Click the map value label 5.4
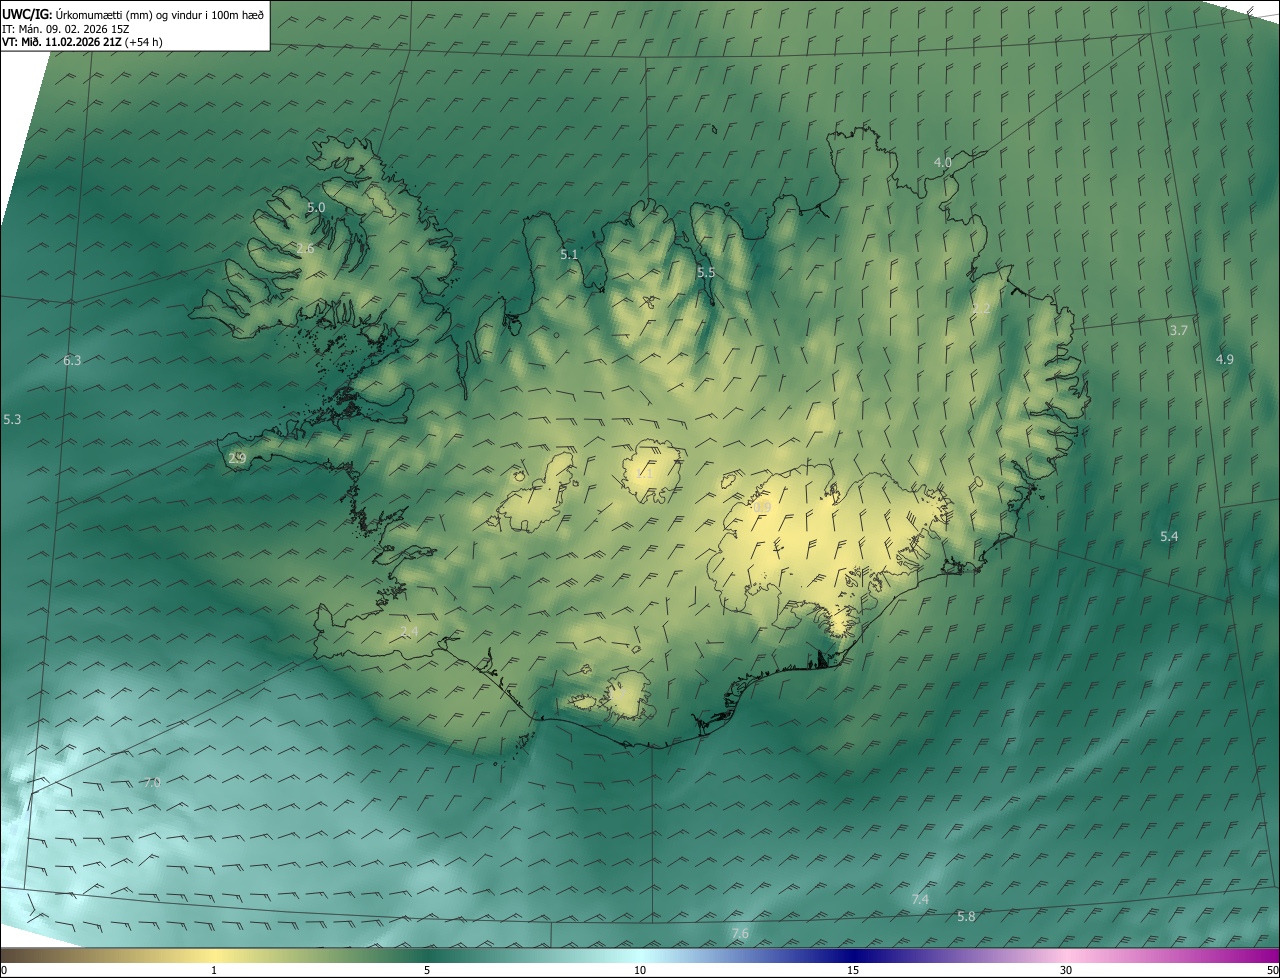The image size is (1280, 978). coord(1169,537)
